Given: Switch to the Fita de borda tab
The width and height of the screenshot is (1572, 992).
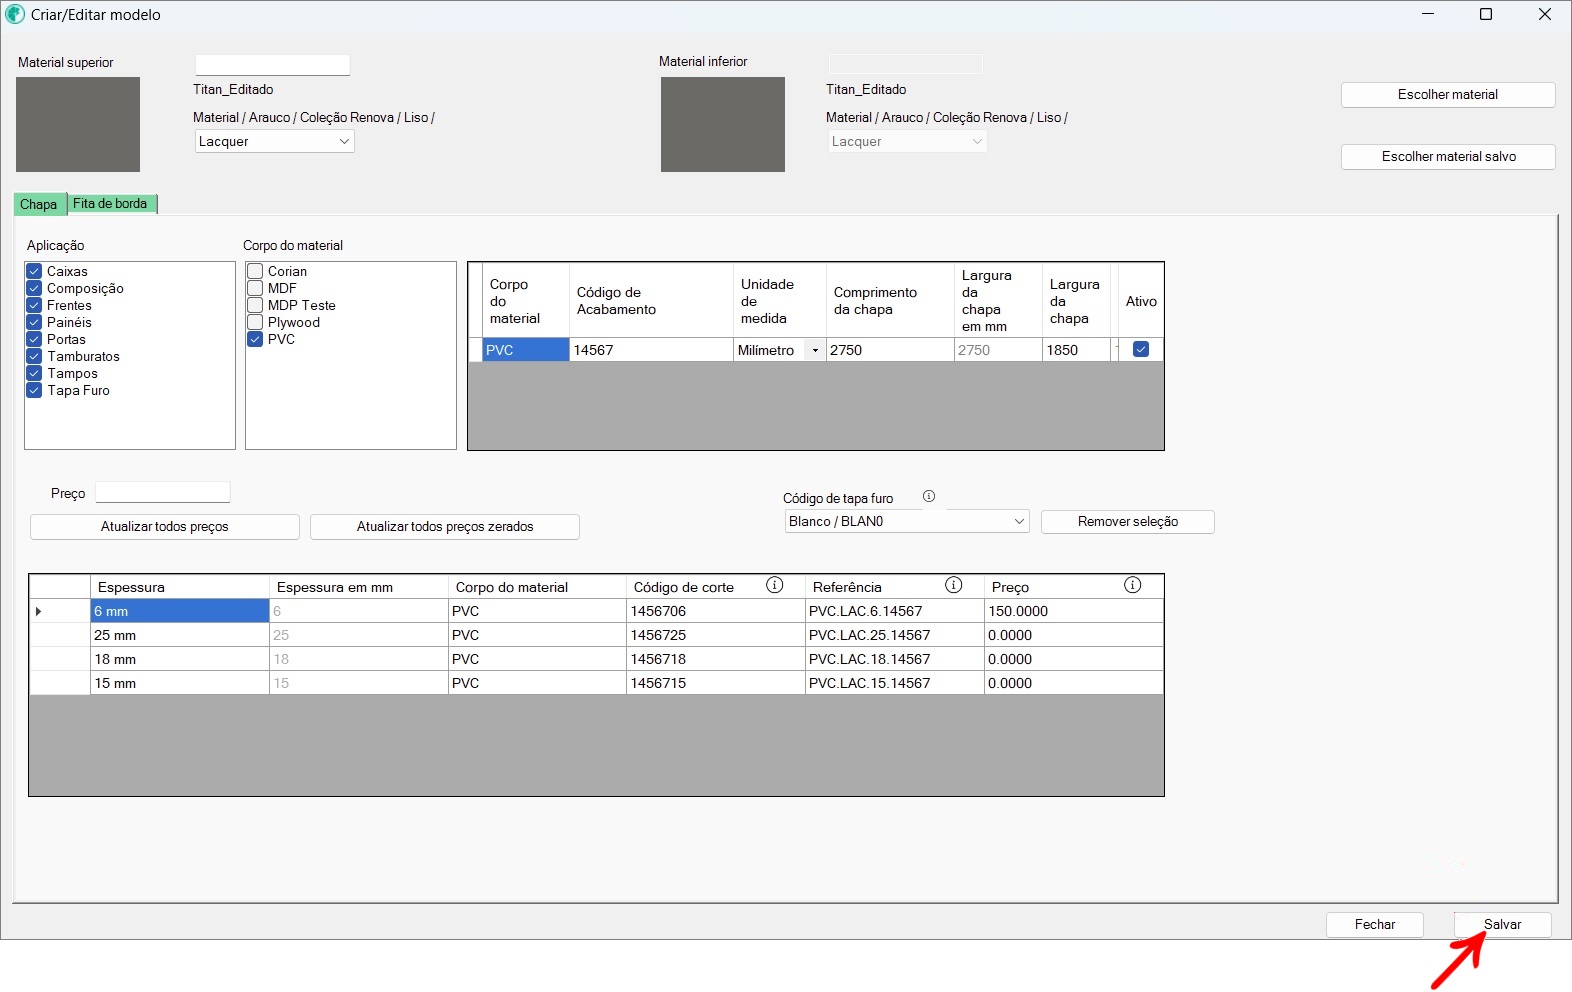Looking at the screenshot, I should (x=110, y=204).
